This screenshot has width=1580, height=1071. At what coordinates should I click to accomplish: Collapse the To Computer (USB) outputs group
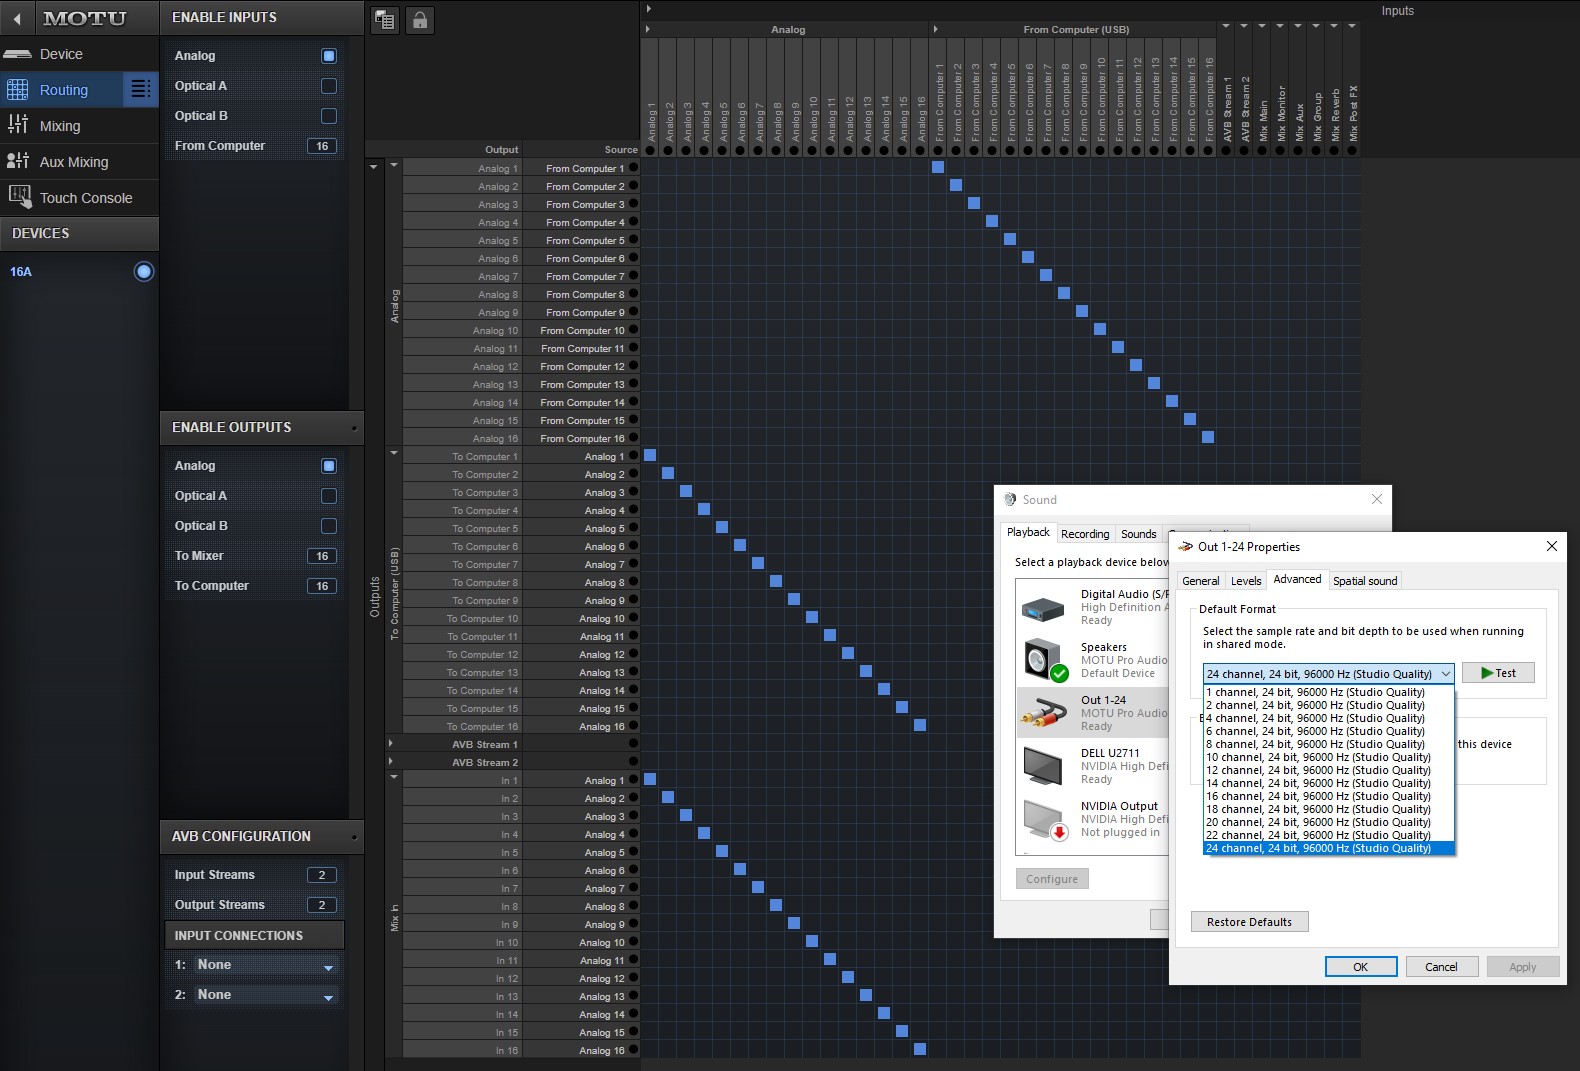tap(394, 453)
